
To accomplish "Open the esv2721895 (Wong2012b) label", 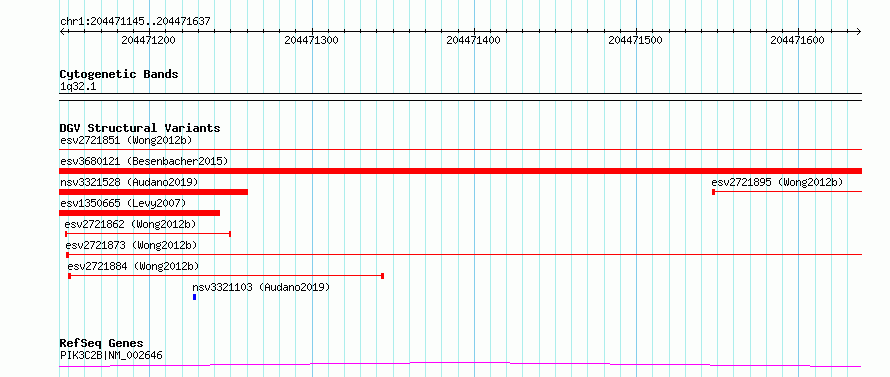I will click(777, 182).
